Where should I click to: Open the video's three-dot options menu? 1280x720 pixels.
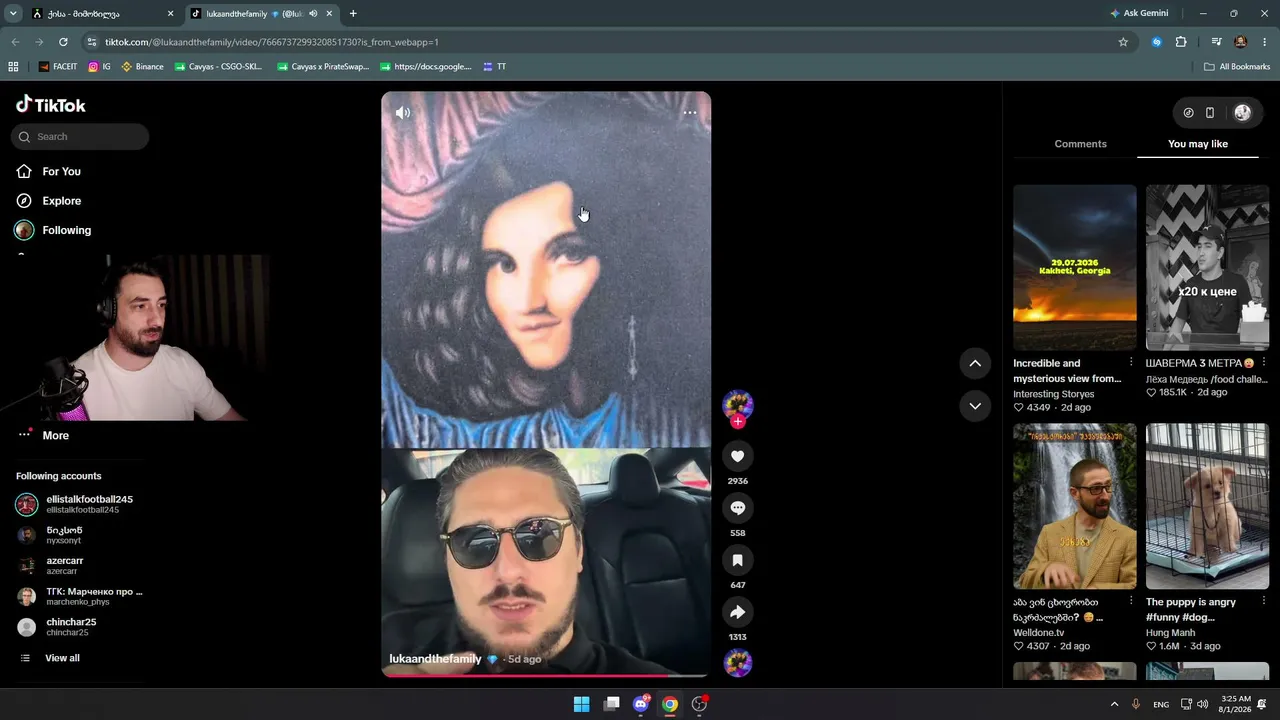click(x=690, y=113)
